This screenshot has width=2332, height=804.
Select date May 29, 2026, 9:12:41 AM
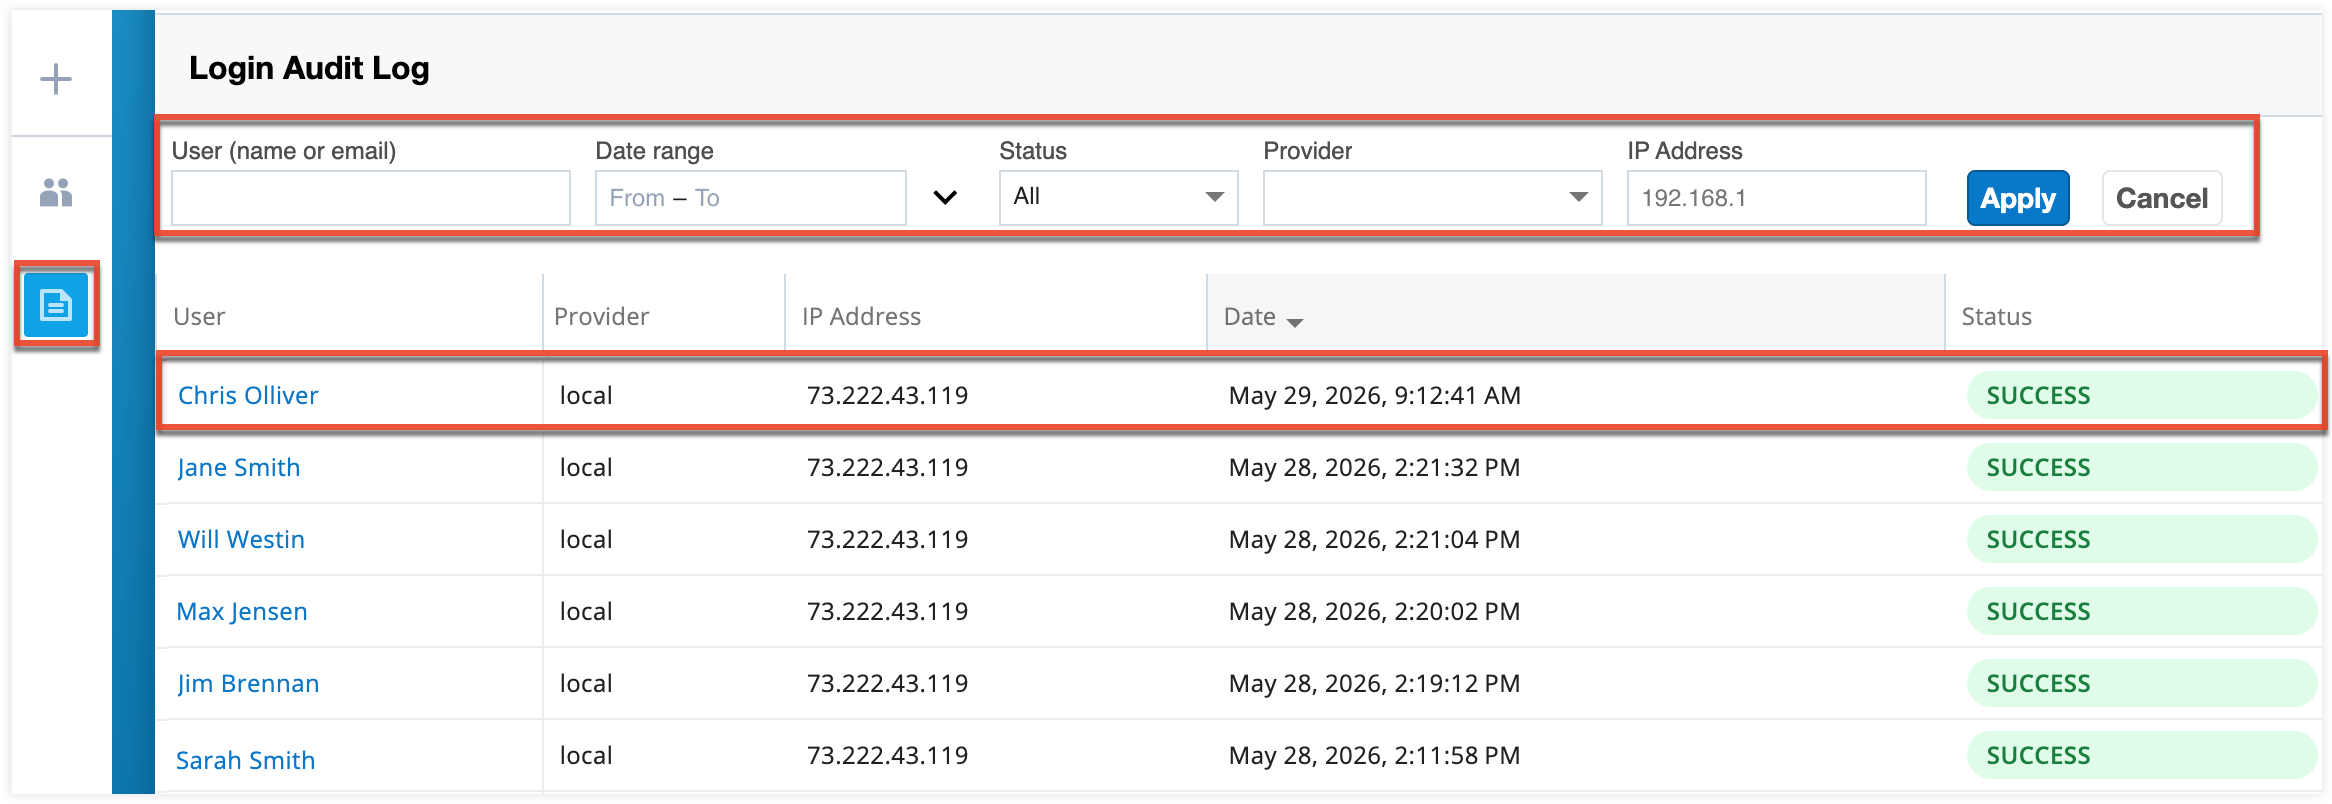pos(1375,396)
